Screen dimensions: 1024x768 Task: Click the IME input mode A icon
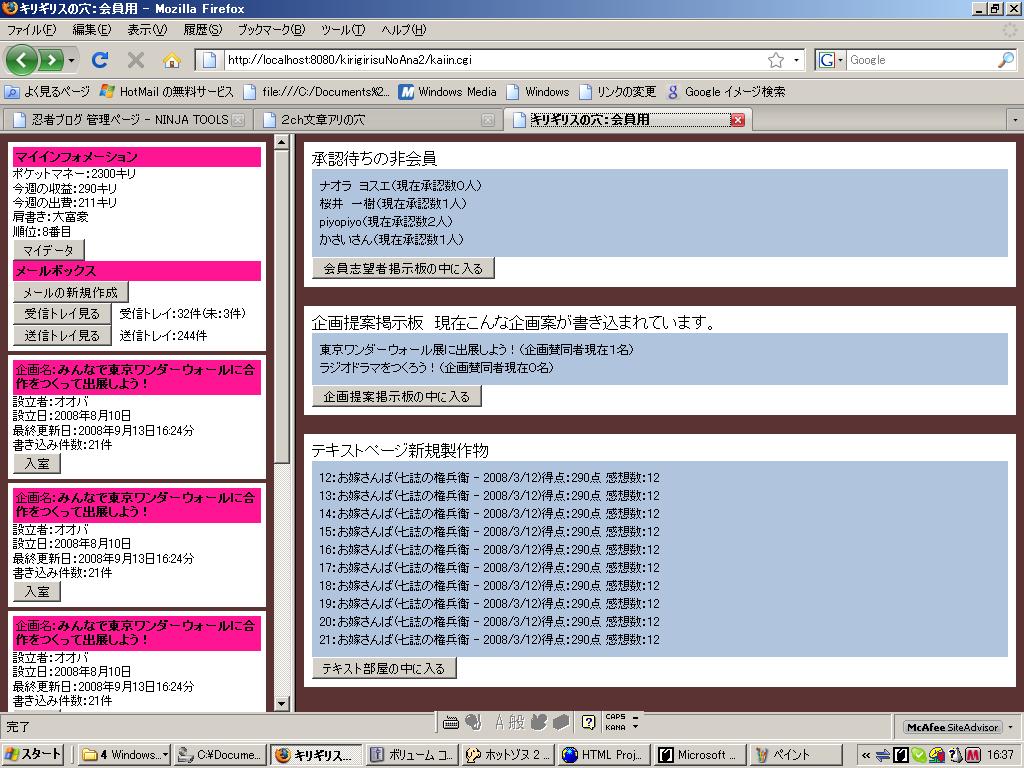tap(500, 722)
